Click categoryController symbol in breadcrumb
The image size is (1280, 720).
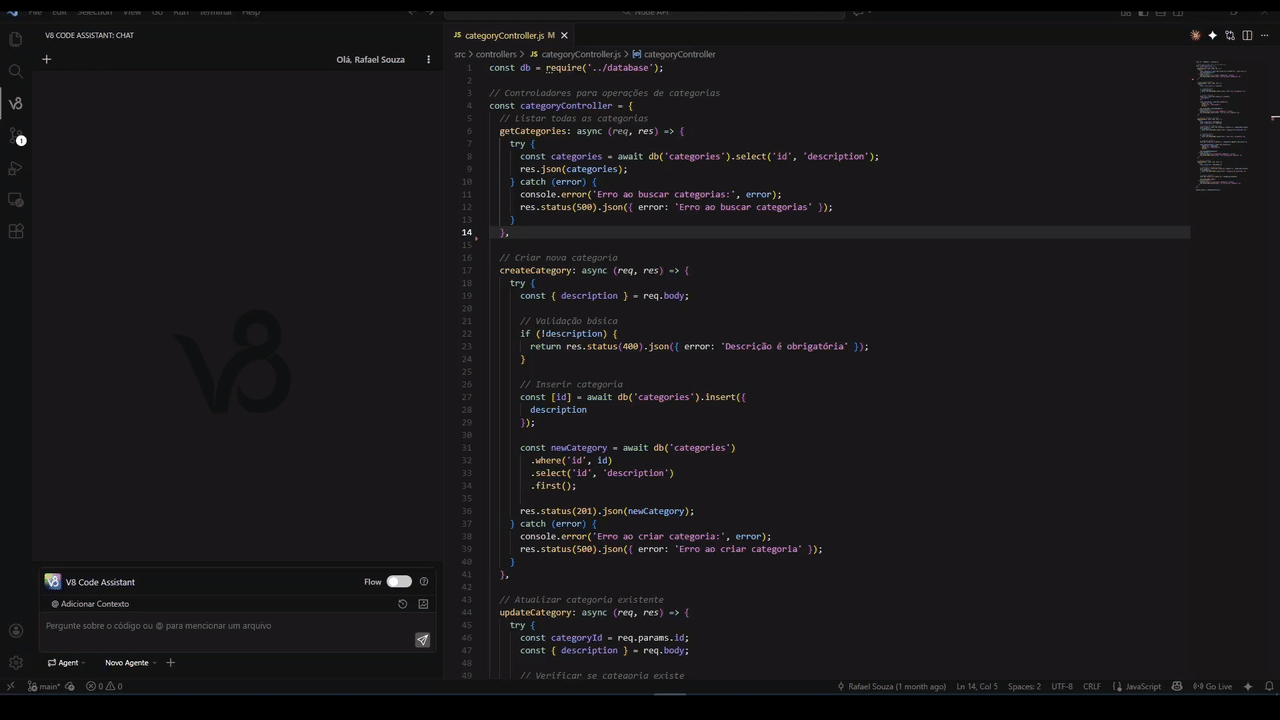tap(674, 54)
